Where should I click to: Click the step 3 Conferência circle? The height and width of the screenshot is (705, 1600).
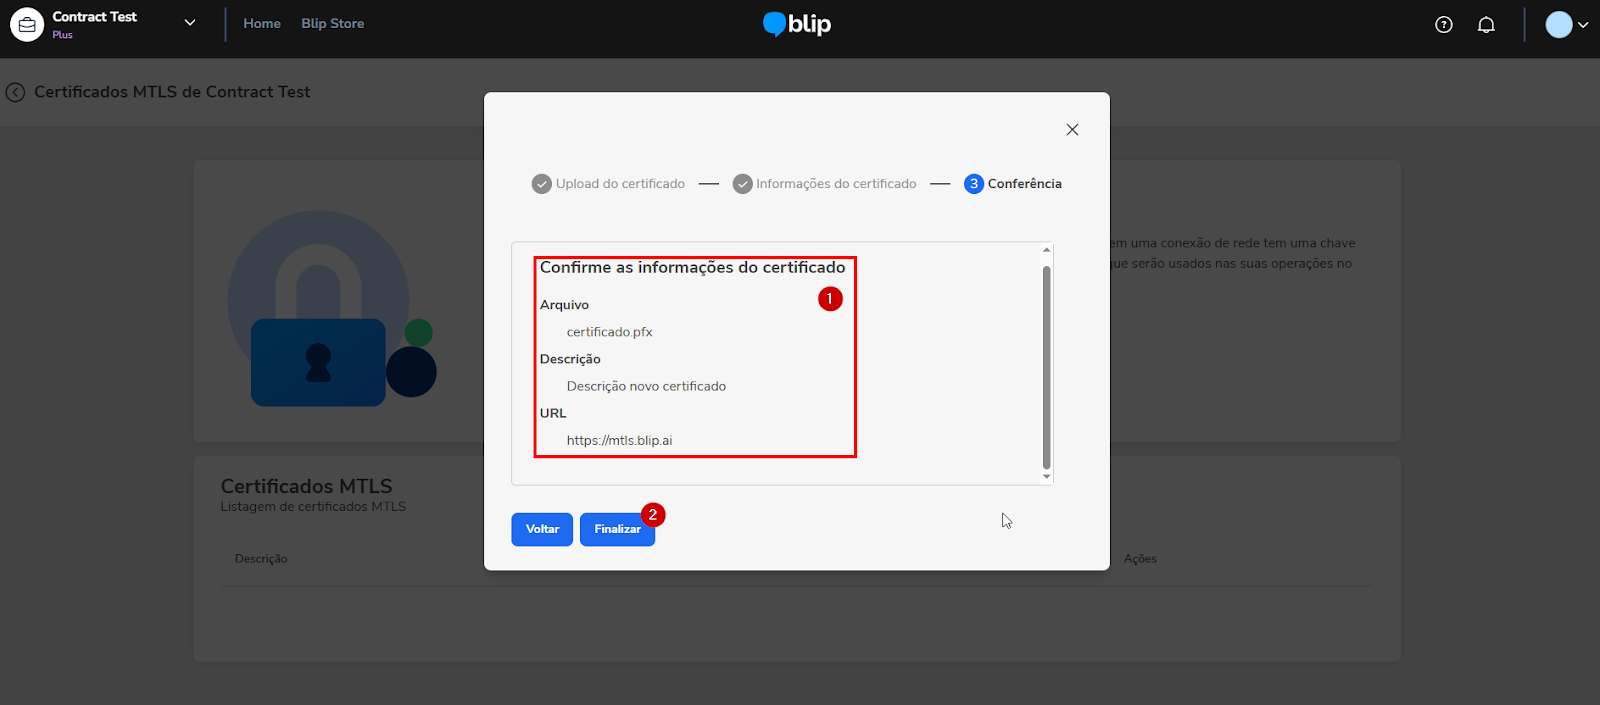click(x=973, y=184)
